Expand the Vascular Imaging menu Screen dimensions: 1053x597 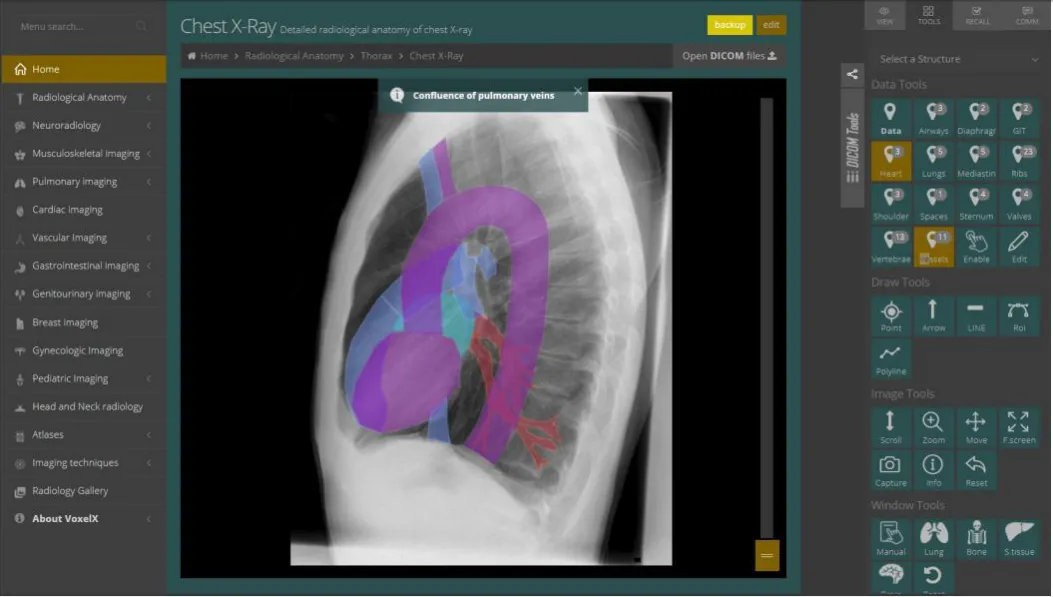83,238
